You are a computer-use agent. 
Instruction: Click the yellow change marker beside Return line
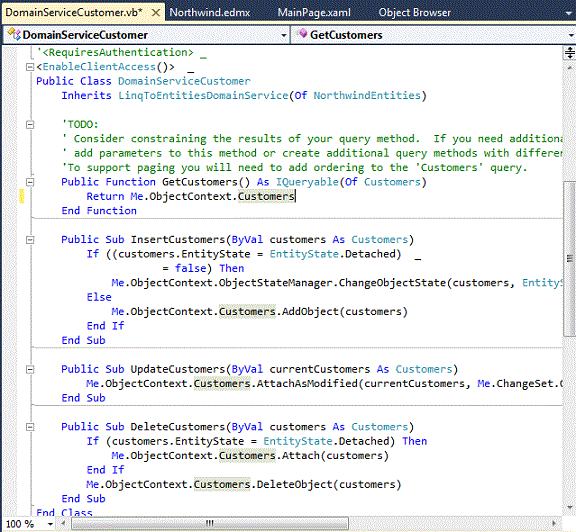coord(22,196)
